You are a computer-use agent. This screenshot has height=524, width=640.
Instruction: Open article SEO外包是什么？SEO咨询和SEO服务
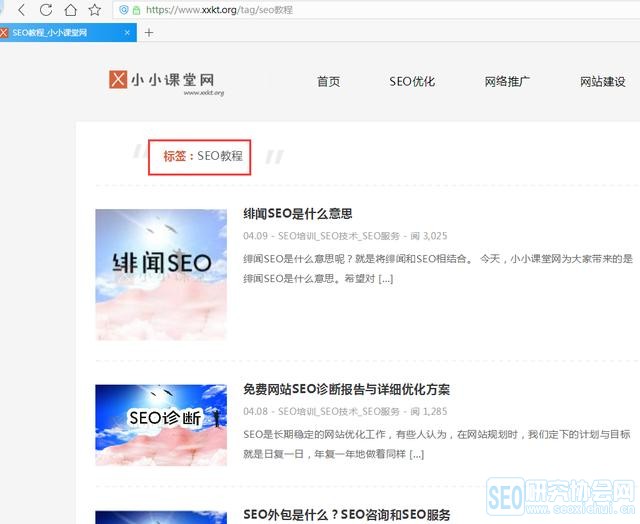[347, 515]
